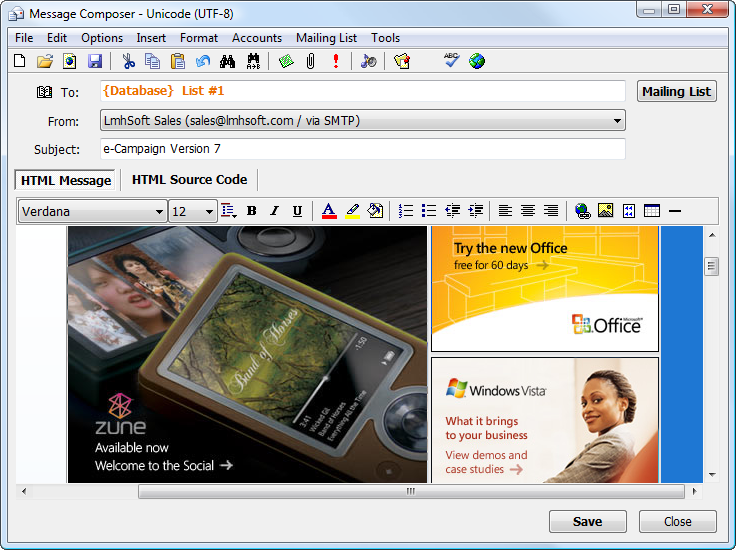The height and width of the screenshot is (550, 736).
Task: Decrease paragraph indent
Action: tap(452, 211)
